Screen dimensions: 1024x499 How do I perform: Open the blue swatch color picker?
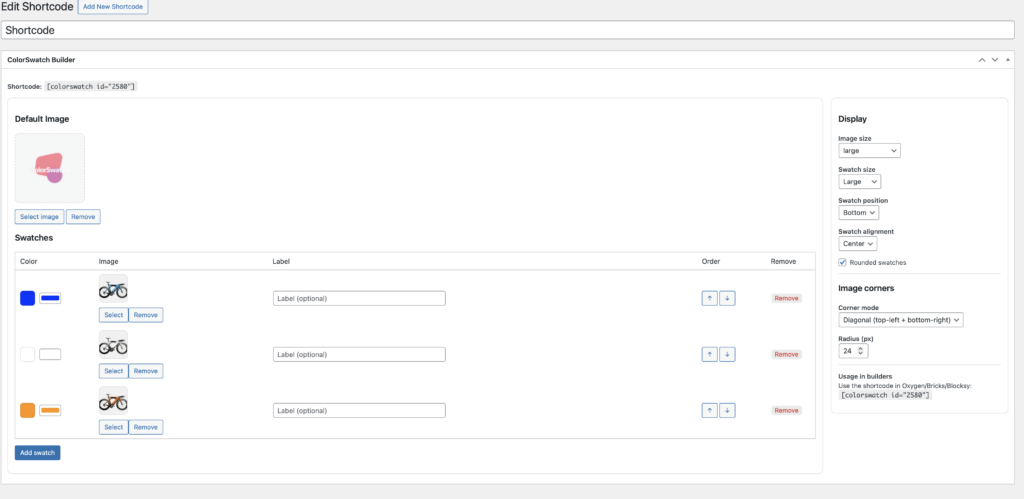[x=50, y=298]
